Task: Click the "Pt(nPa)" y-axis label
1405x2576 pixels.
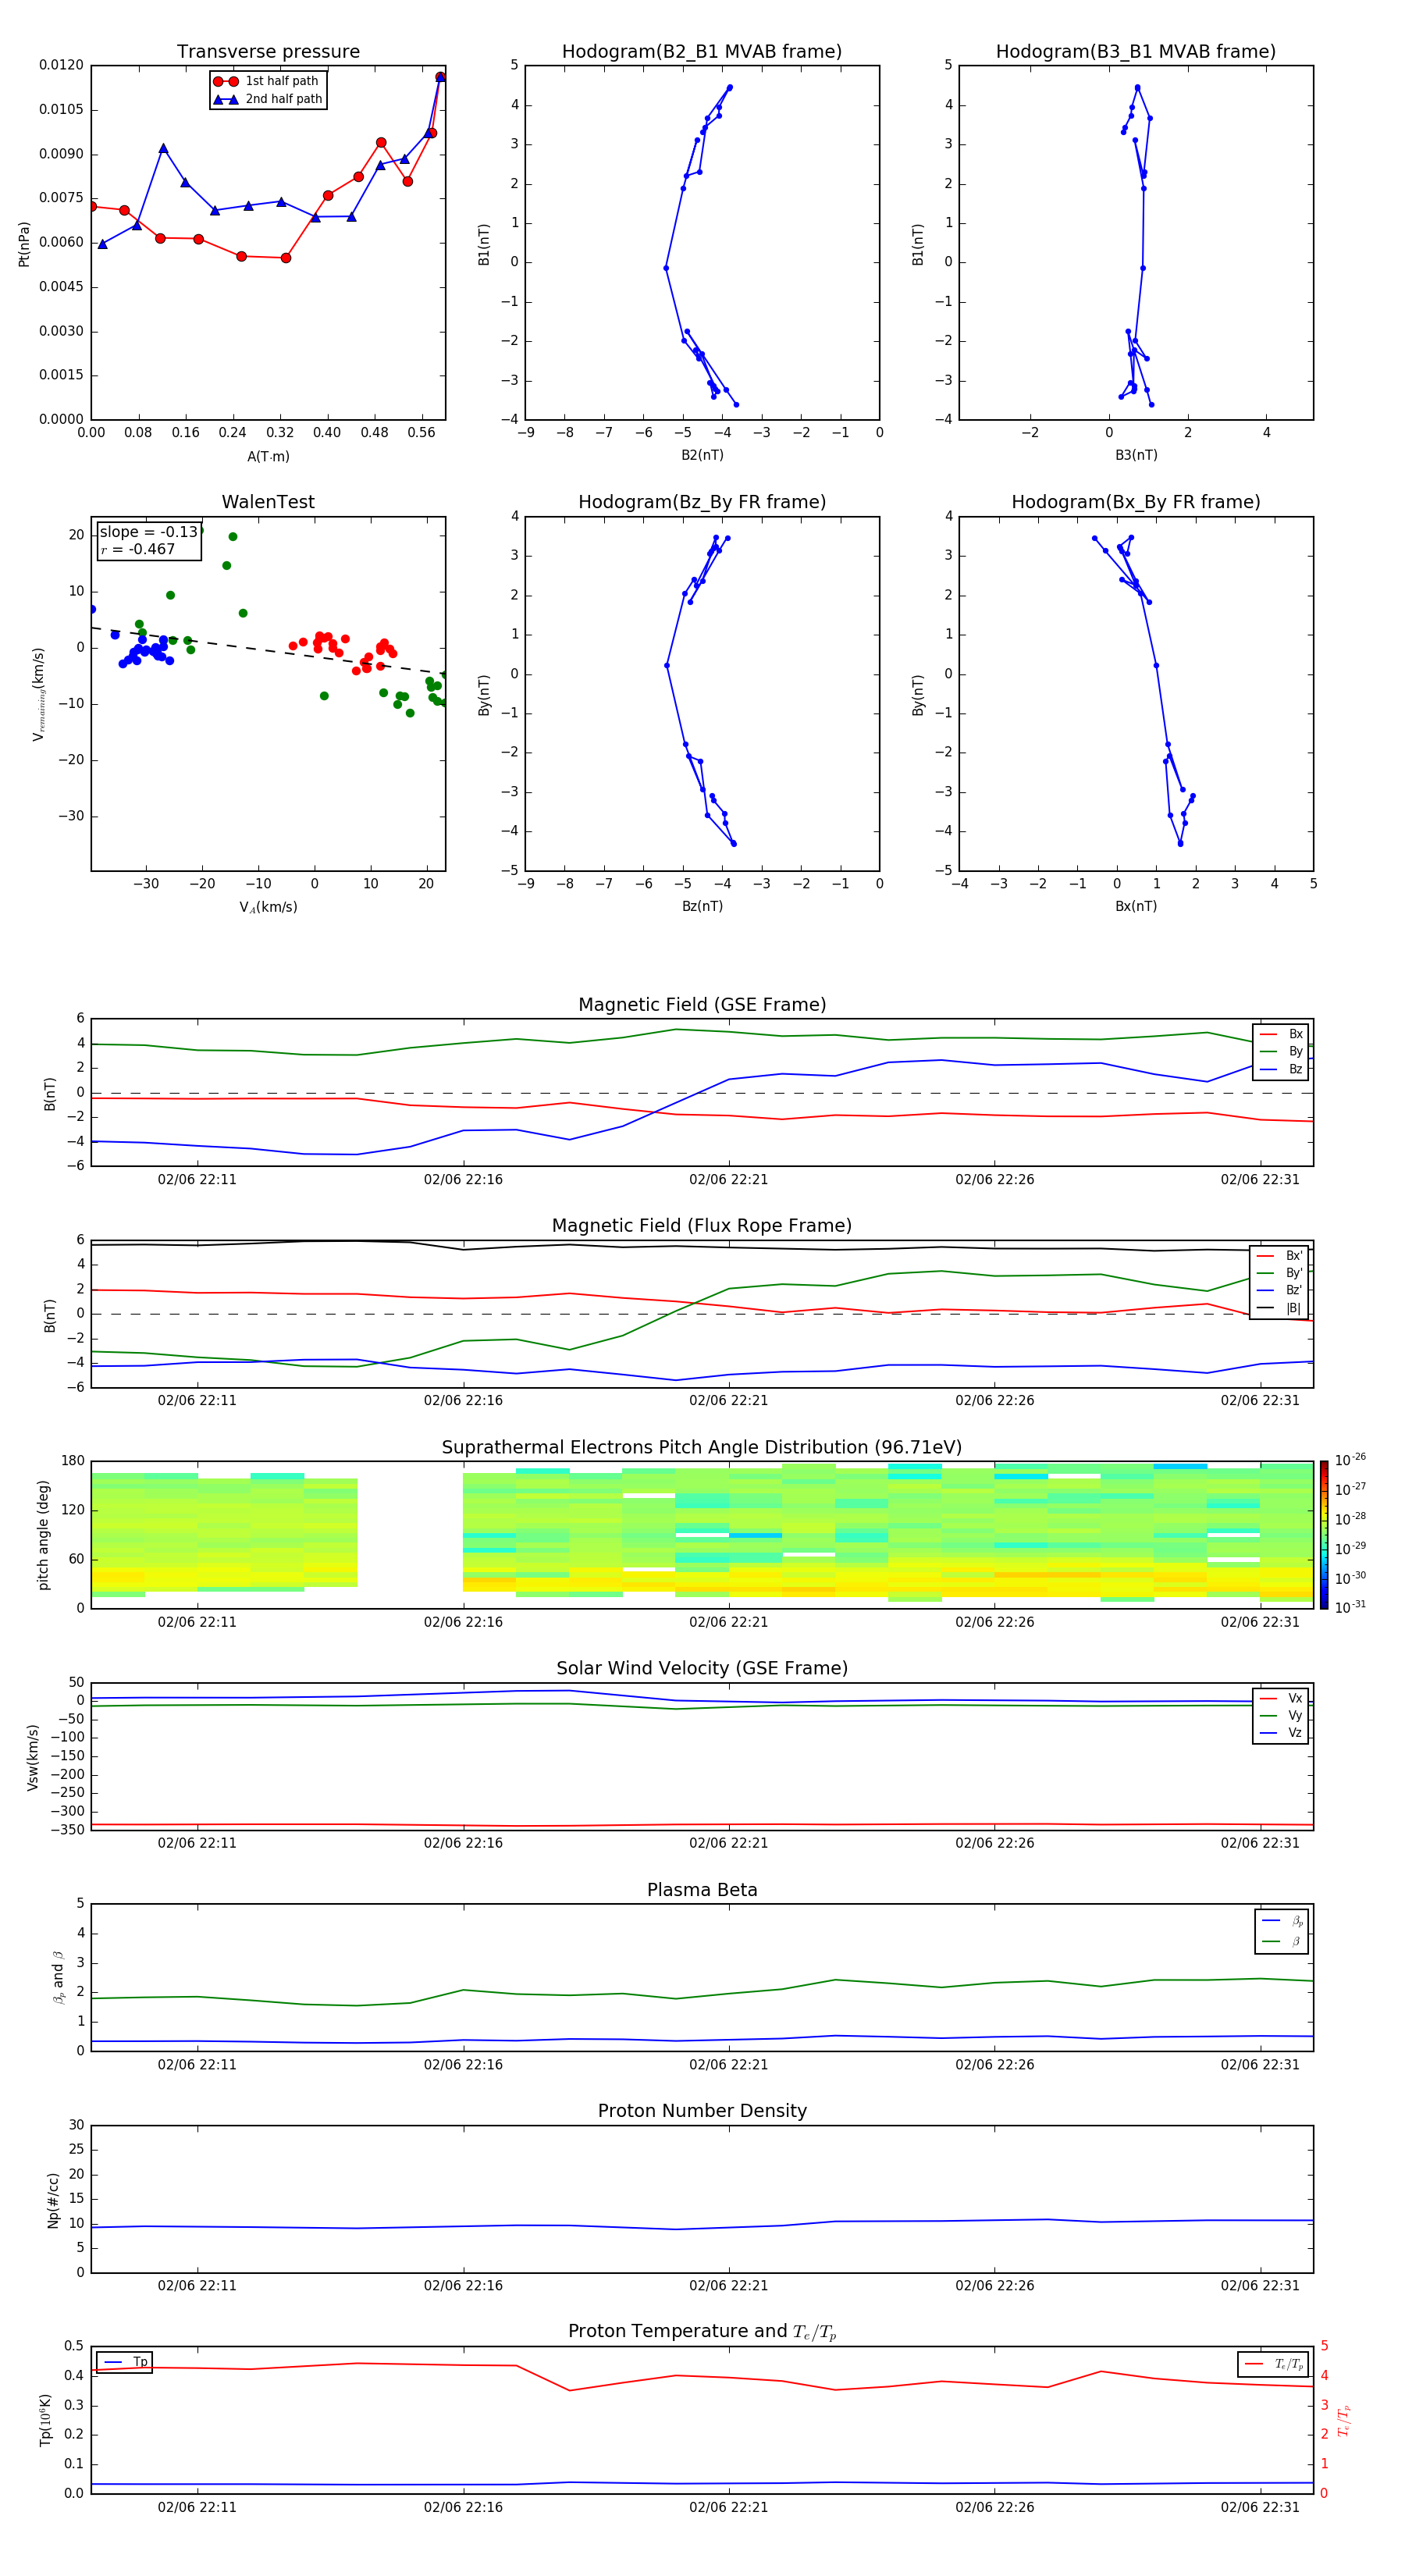Action: coord(24,244)
